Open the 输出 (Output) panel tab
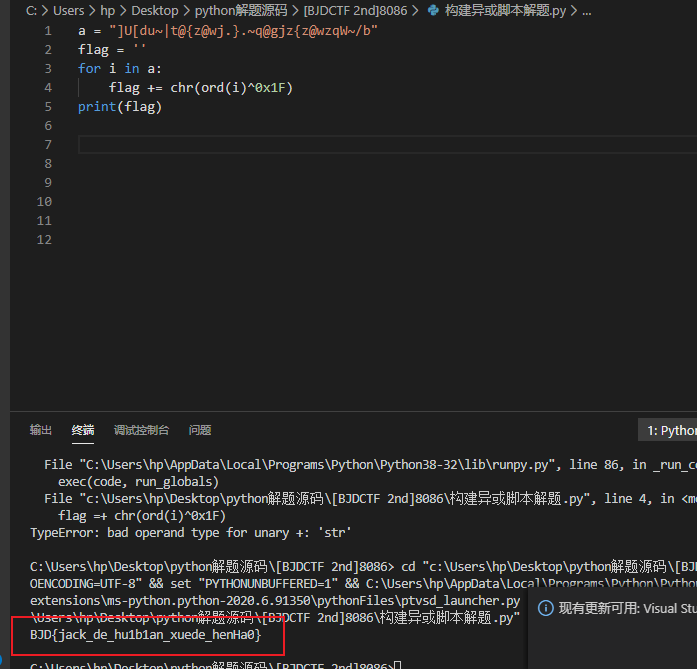This screenshot has width=697, height=669. point(41,430)
